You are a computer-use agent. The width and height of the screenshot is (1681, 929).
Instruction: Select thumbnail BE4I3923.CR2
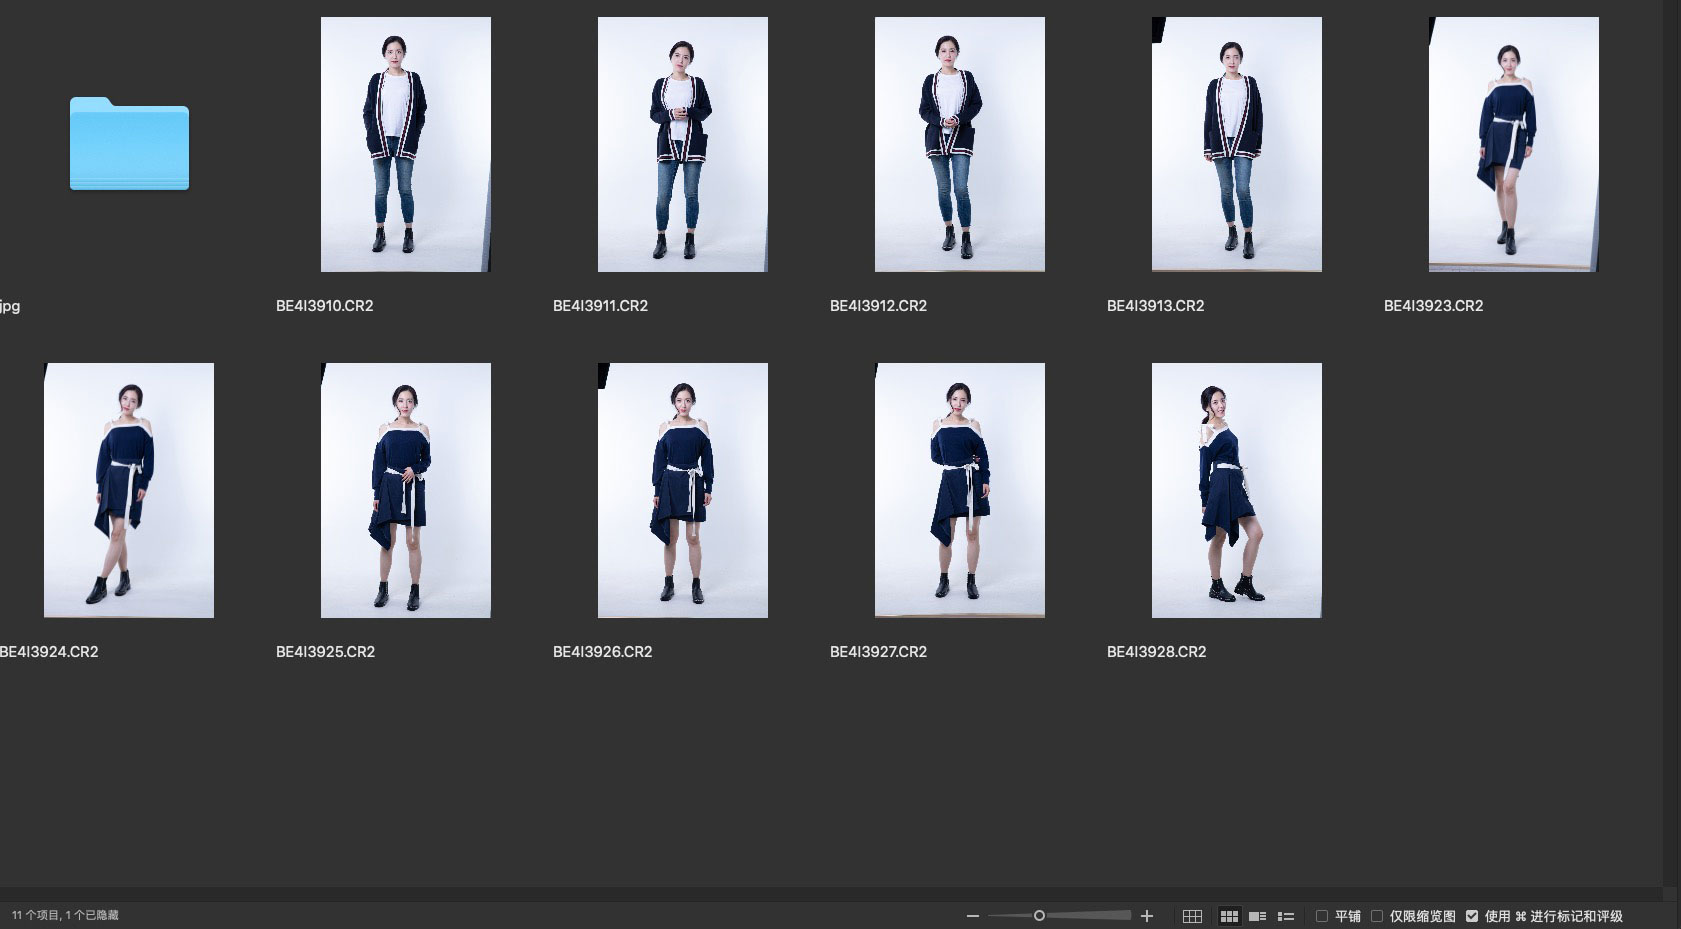[1513, 144]
